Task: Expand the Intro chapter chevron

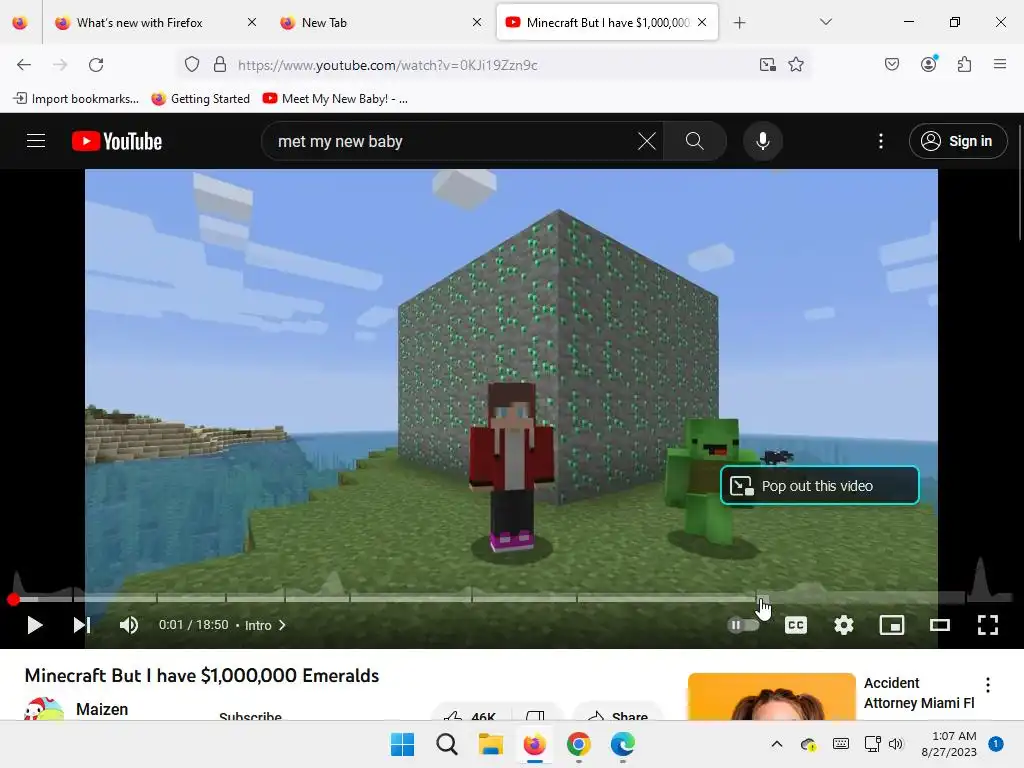Action: [282, 625]
